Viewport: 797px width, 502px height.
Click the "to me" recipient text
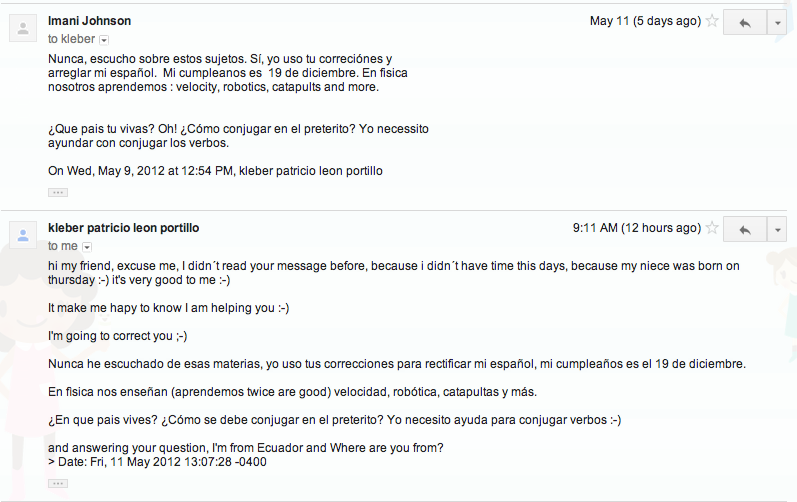click(x=62, y=246)
